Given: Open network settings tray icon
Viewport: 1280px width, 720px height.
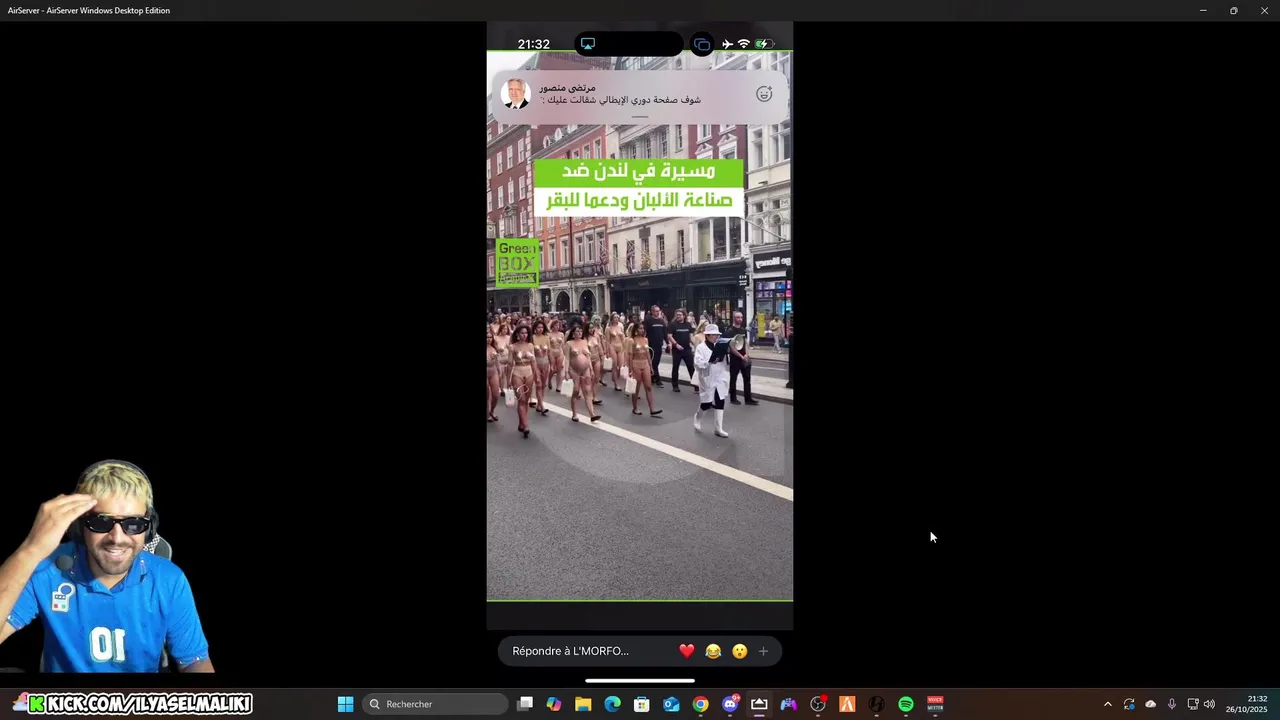Looking at the screenshot, I should tap(1192, 704).
